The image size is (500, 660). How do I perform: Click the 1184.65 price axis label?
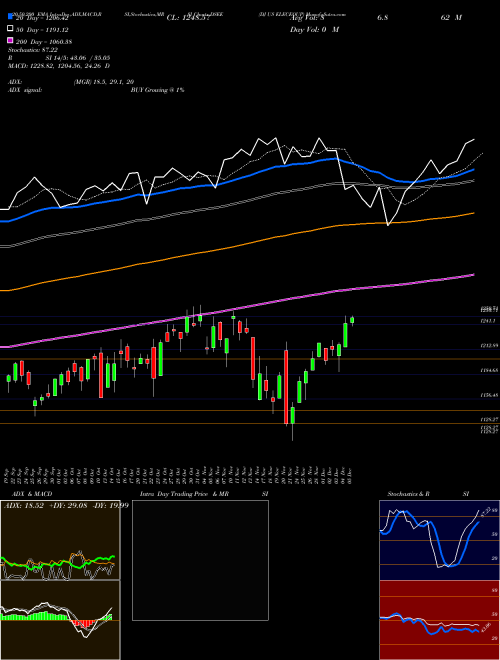[490, 370]
